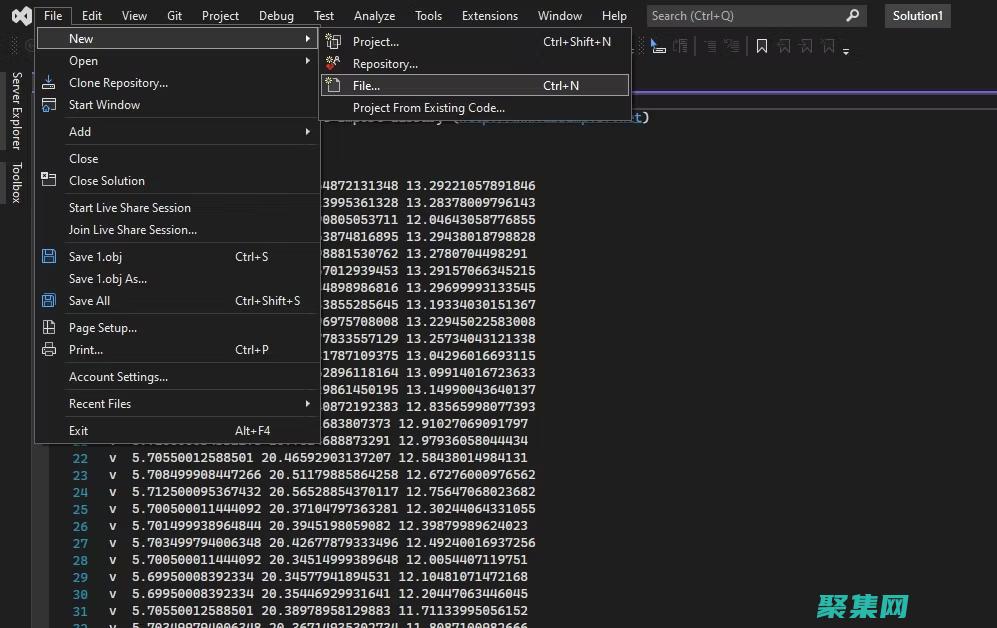Click the Save All icon

pos(49,301)
